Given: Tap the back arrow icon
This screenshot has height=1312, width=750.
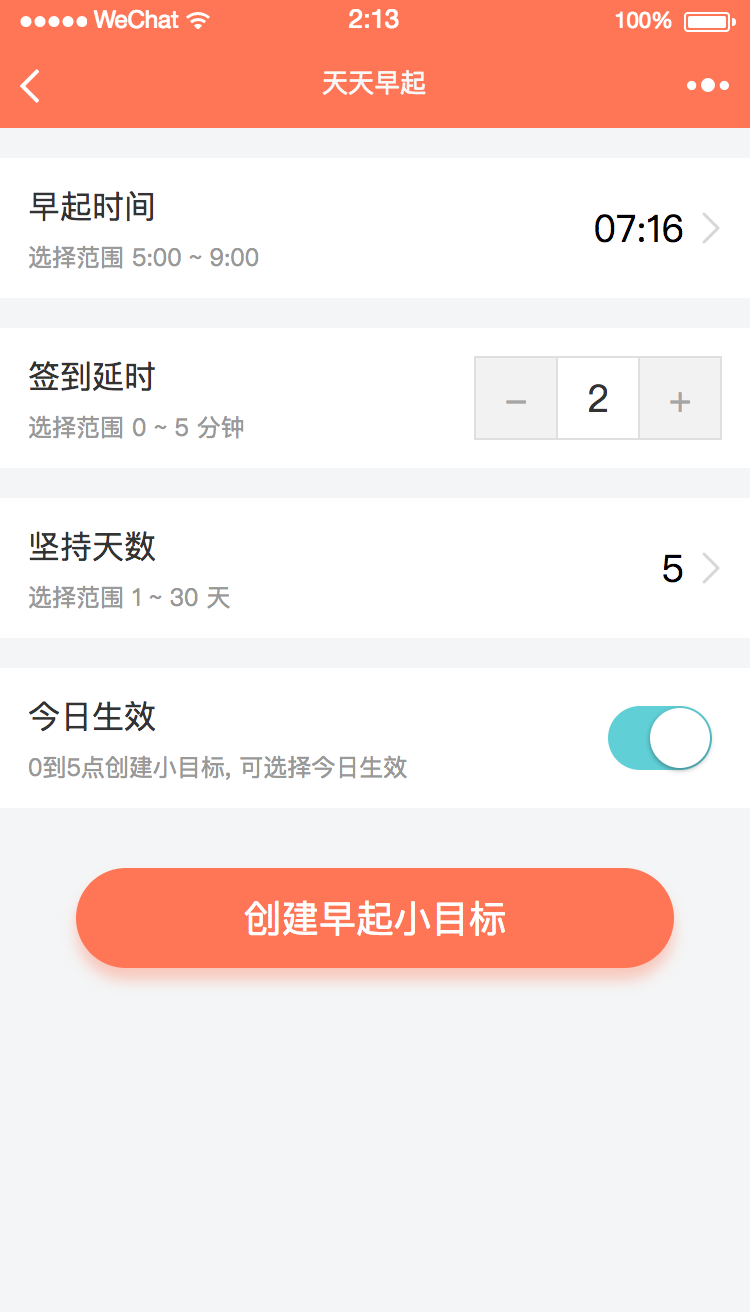Looking at the screenshot, I should (x=31, y=86).
